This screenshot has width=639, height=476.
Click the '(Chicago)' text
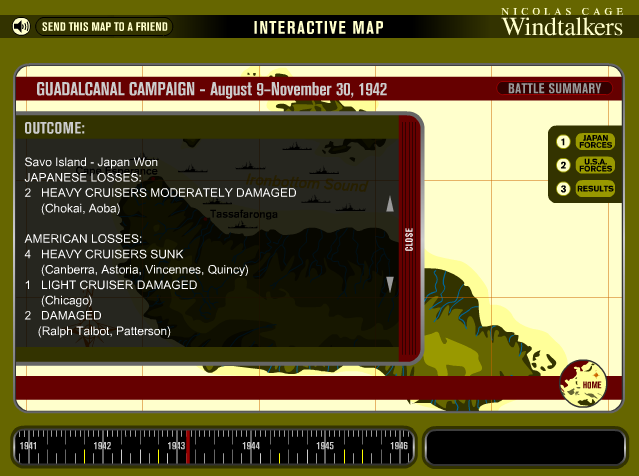(x=67, y=301)
